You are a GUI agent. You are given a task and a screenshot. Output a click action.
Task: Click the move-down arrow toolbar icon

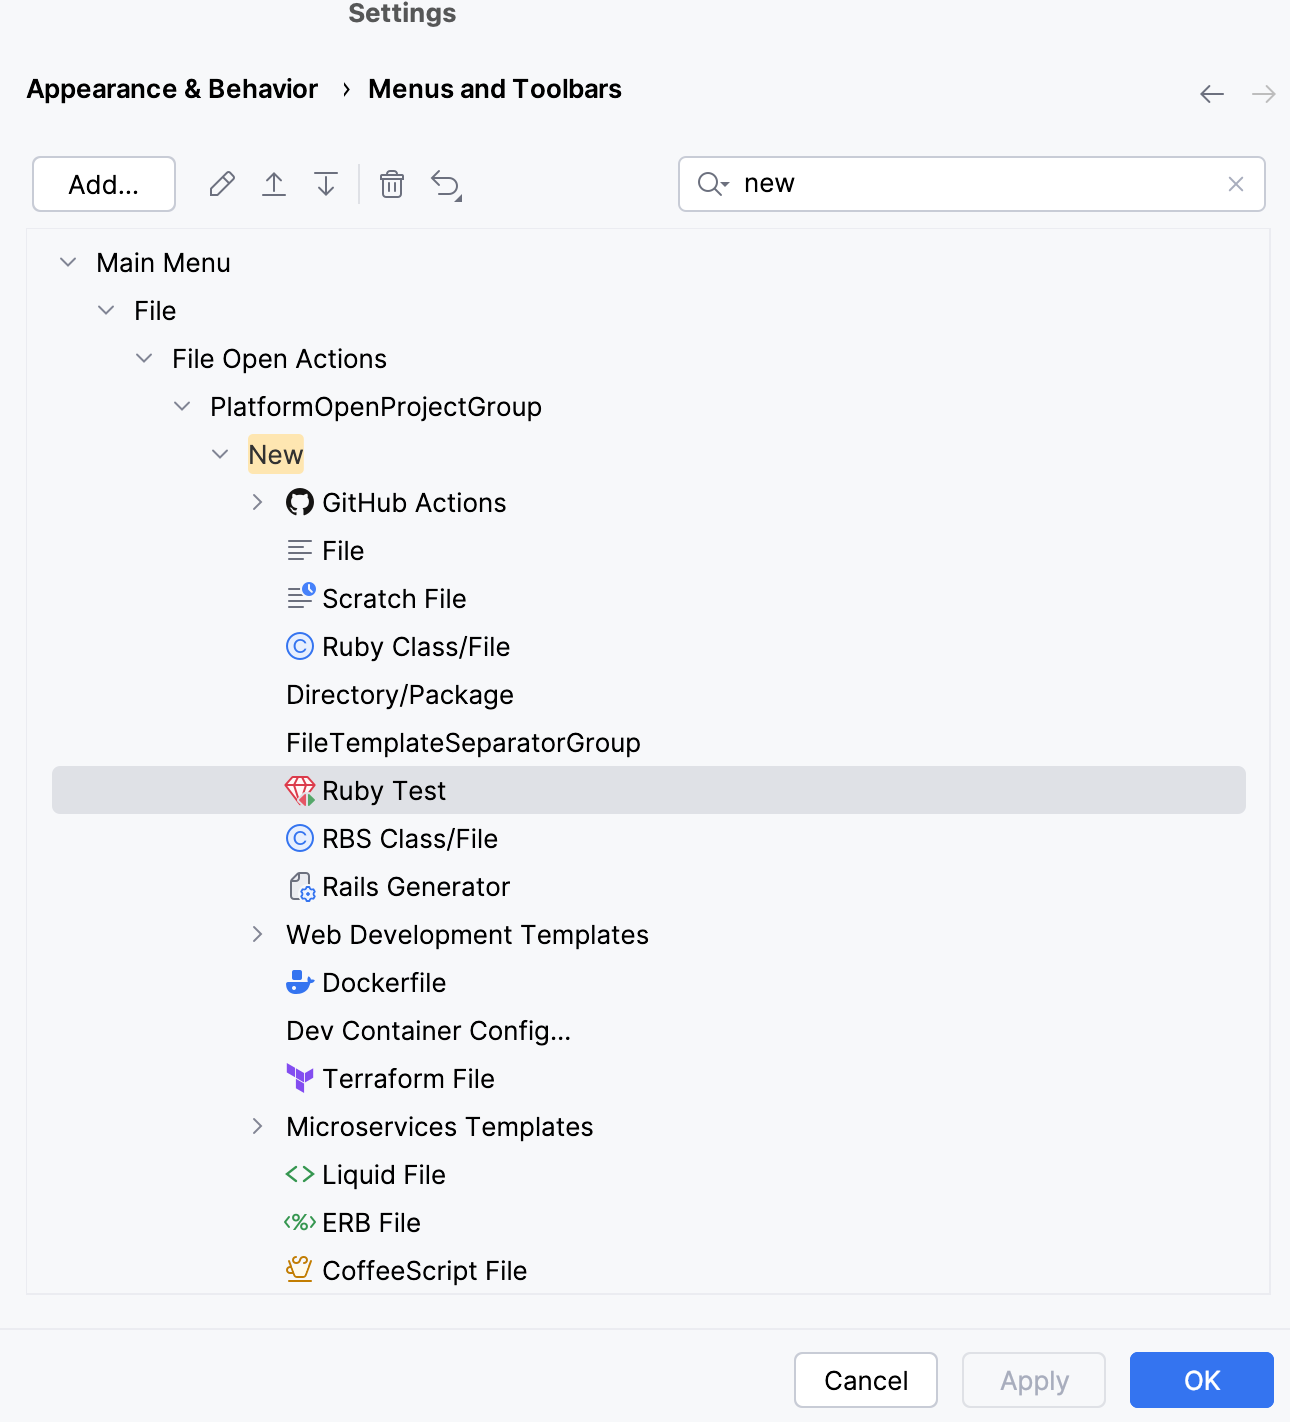point(325,184)
